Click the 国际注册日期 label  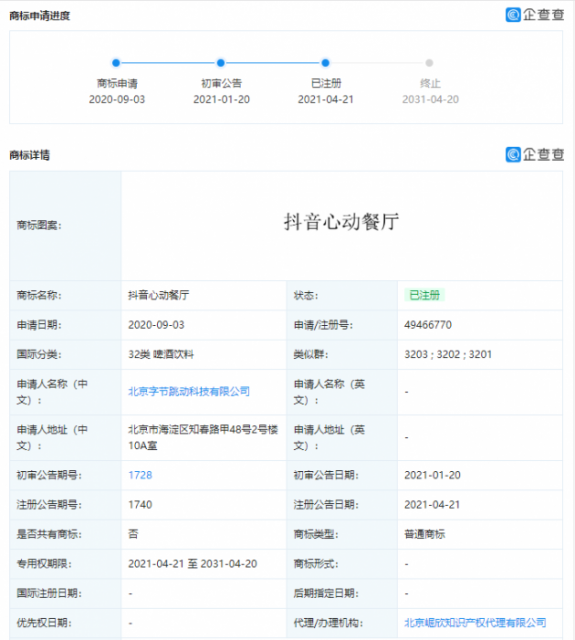coord(49,593)
